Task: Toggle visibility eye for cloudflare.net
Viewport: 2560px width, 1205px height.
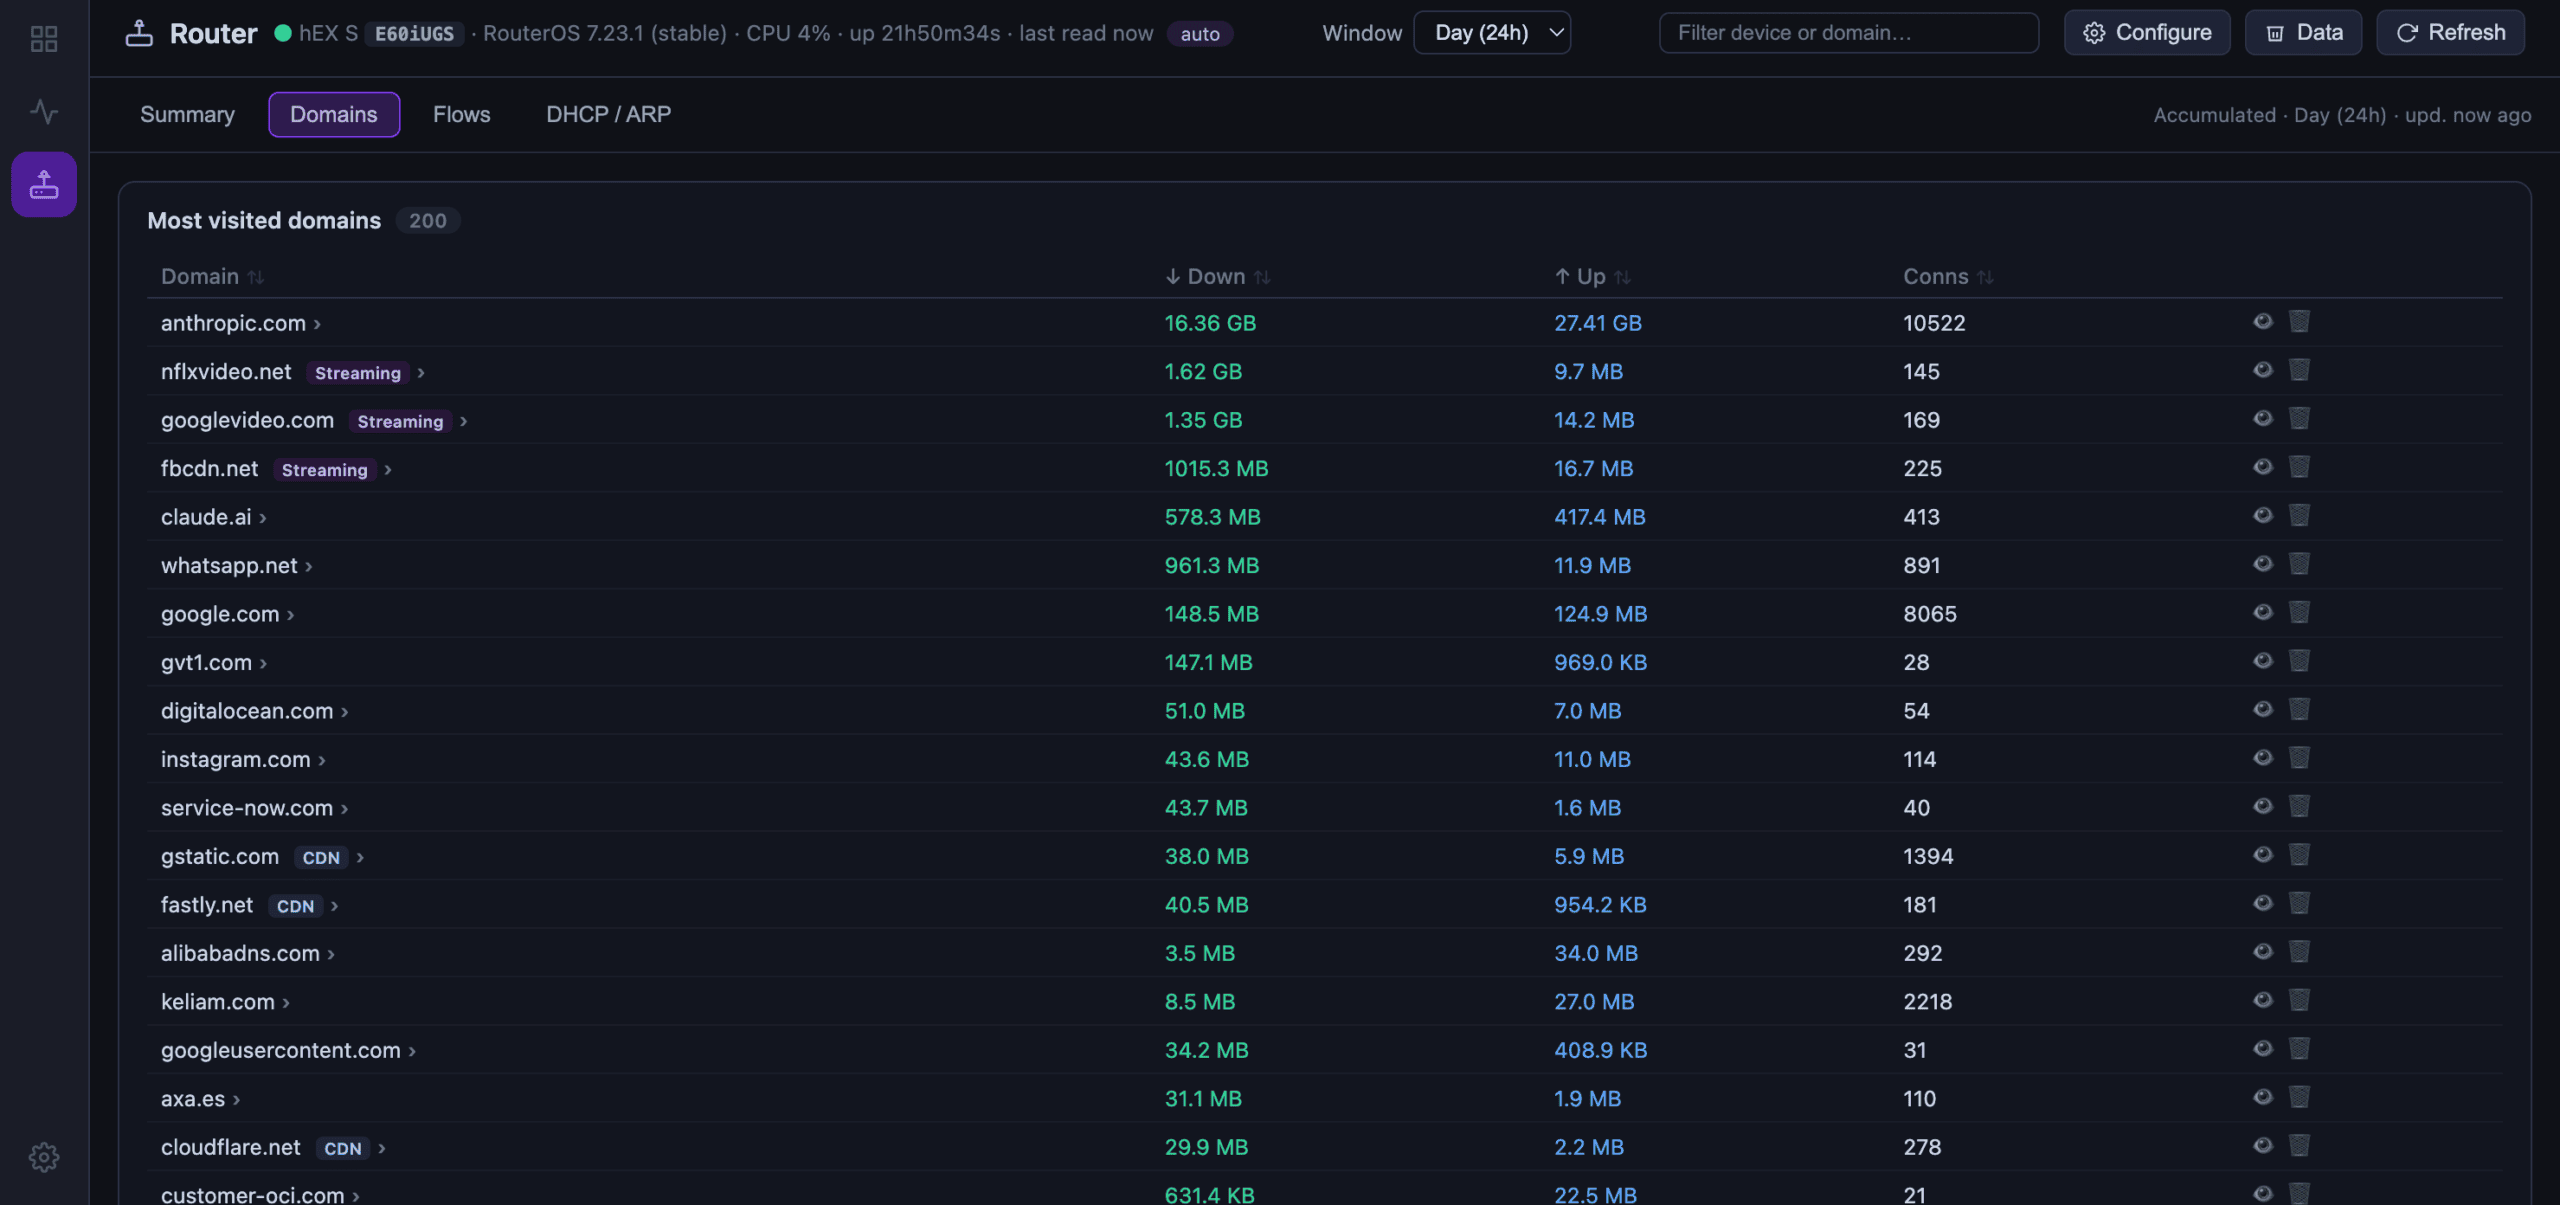Action: pyautogui.click(x=2262, y=1146)
